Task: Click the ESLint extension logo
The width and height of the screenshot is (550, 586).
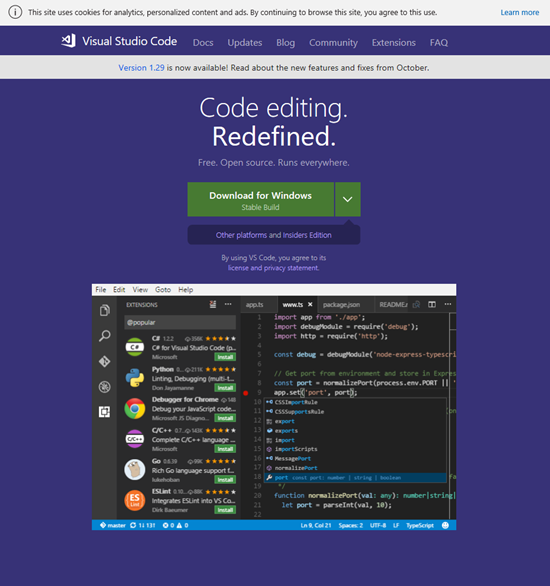Action: [x=135, y=500]
